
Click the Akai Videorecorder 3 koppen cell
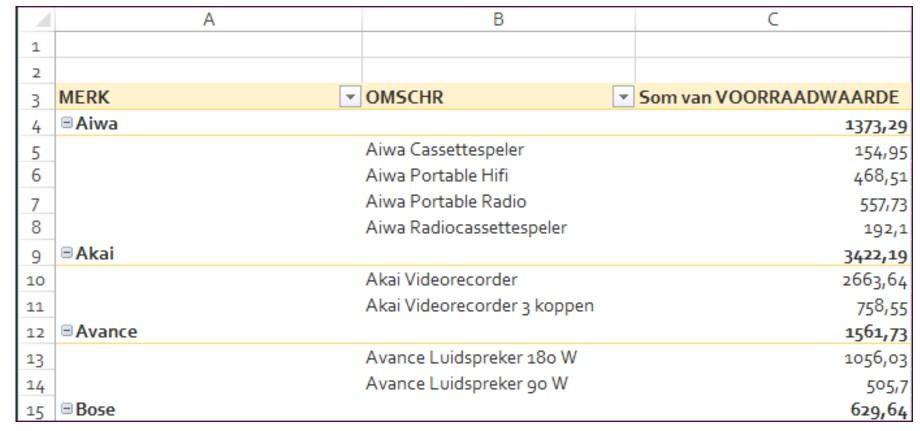pyautogui.click(x=480, y=306)
